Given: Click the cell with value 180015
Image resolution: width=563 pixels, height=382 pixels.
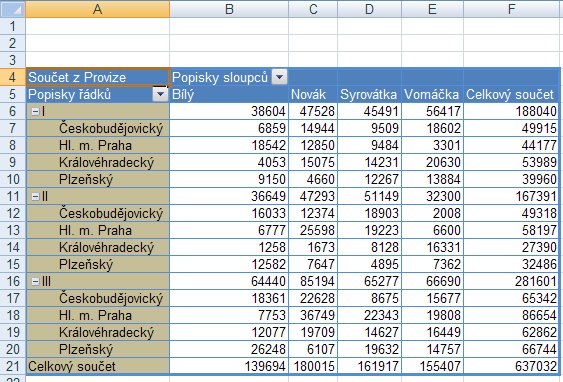Looking at the screenshot, I should (313, 366).
